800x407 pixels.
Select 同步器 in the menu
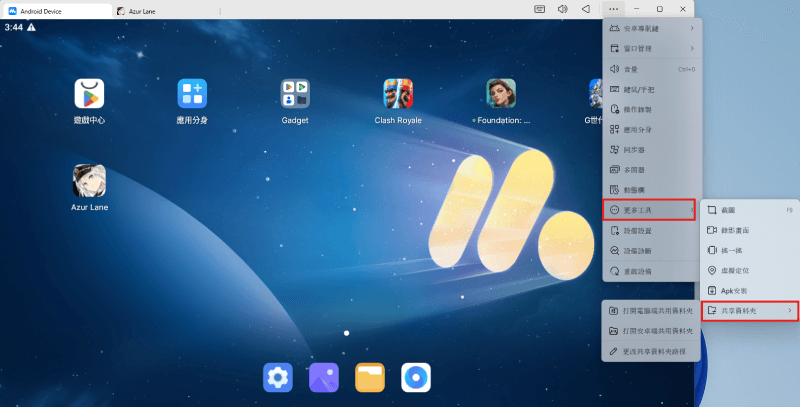pos(652,150)
